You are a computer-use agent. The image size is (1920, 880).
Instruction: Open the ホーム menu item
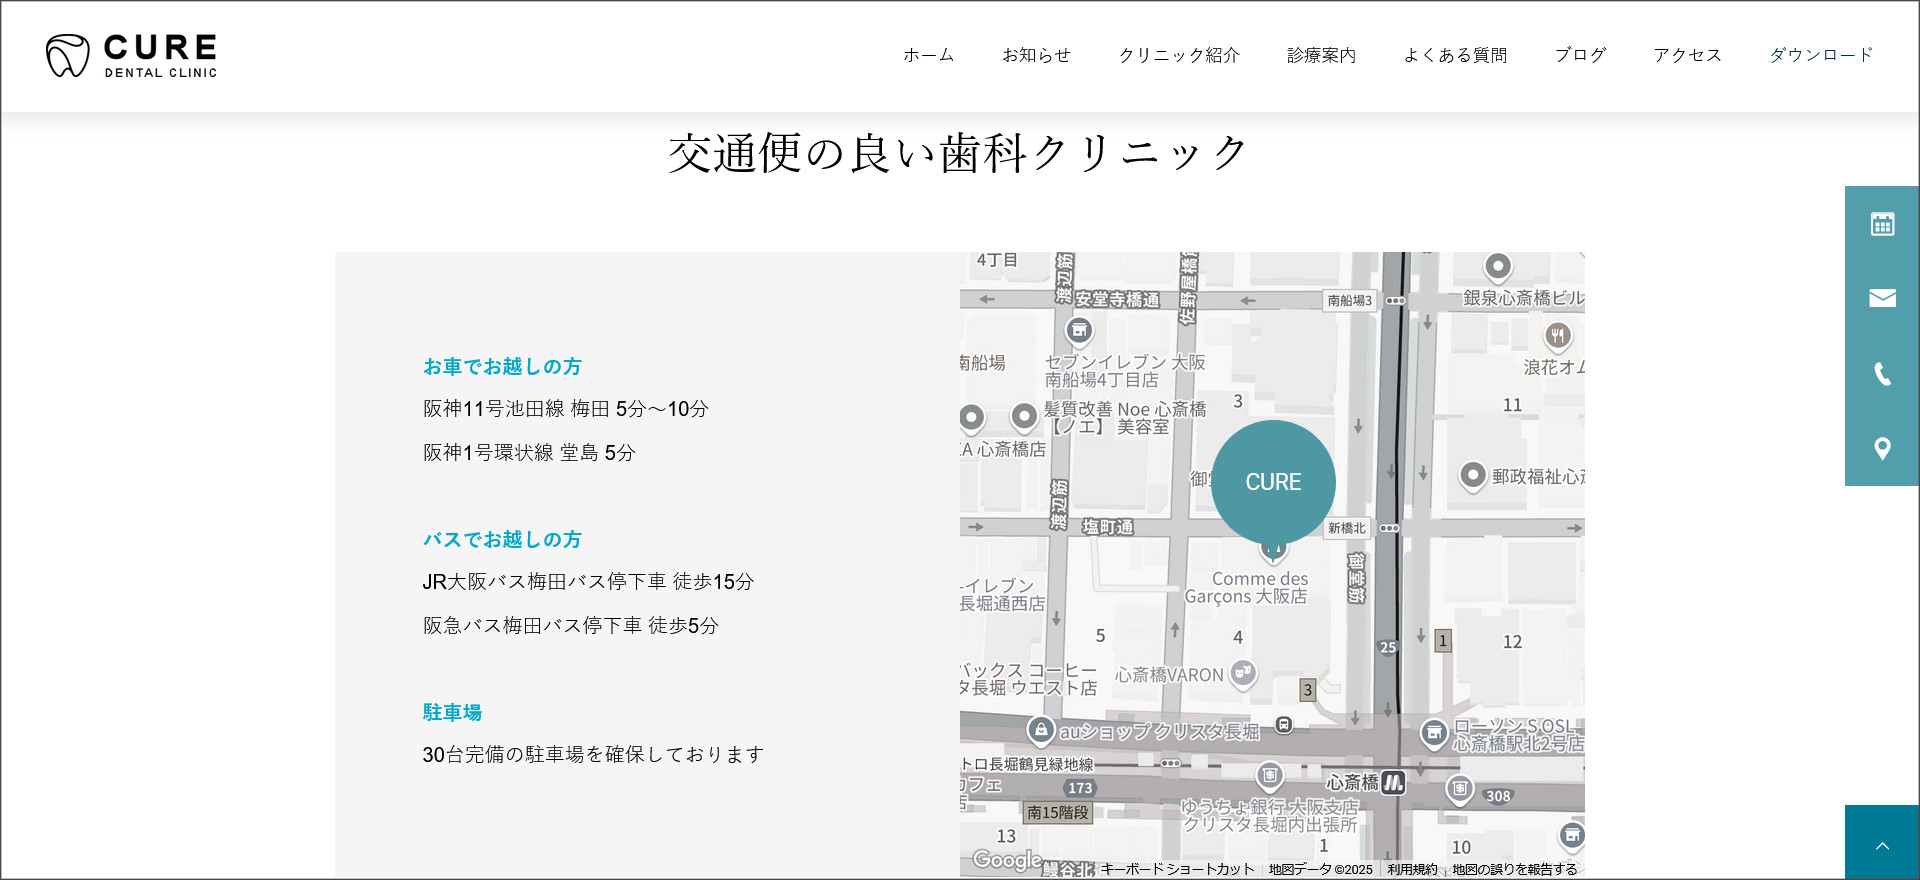[x=928, y=55]
